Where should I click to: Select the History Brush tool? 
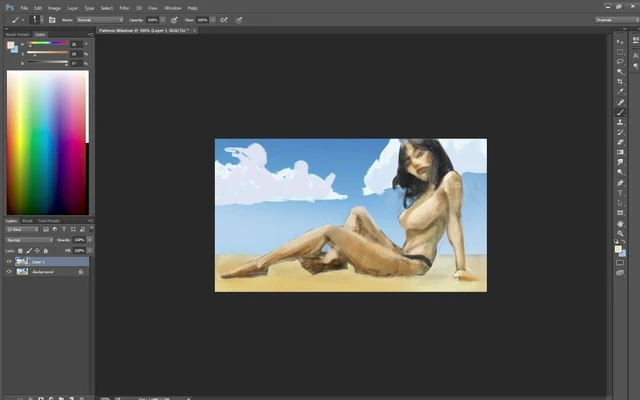point(620,132)
